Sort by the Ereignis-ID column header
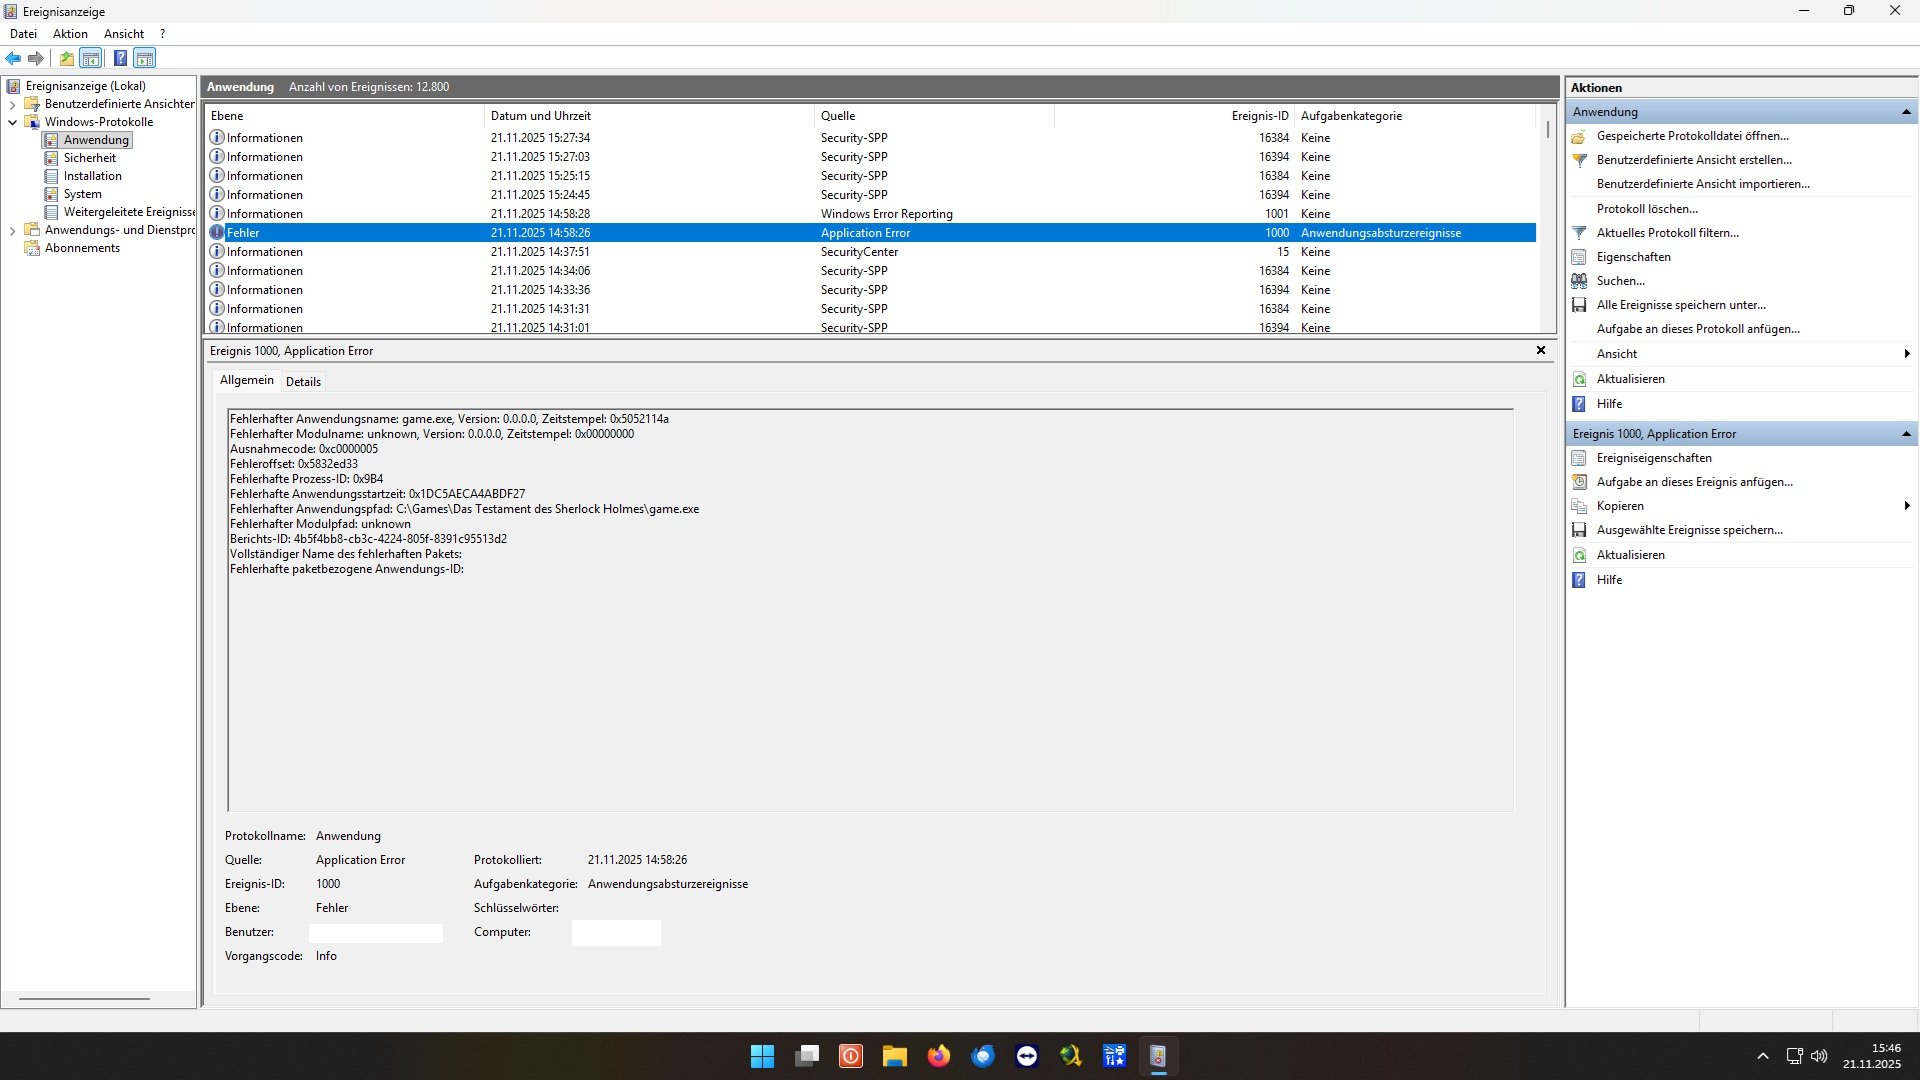1920x1080 pixels. (x=1259, y=116)
